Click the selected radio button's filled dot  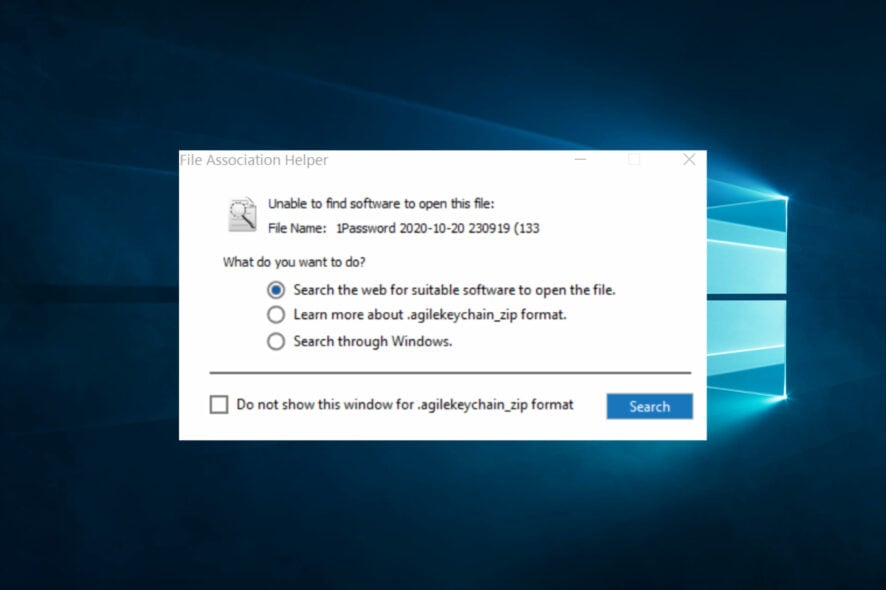(276, 290)
